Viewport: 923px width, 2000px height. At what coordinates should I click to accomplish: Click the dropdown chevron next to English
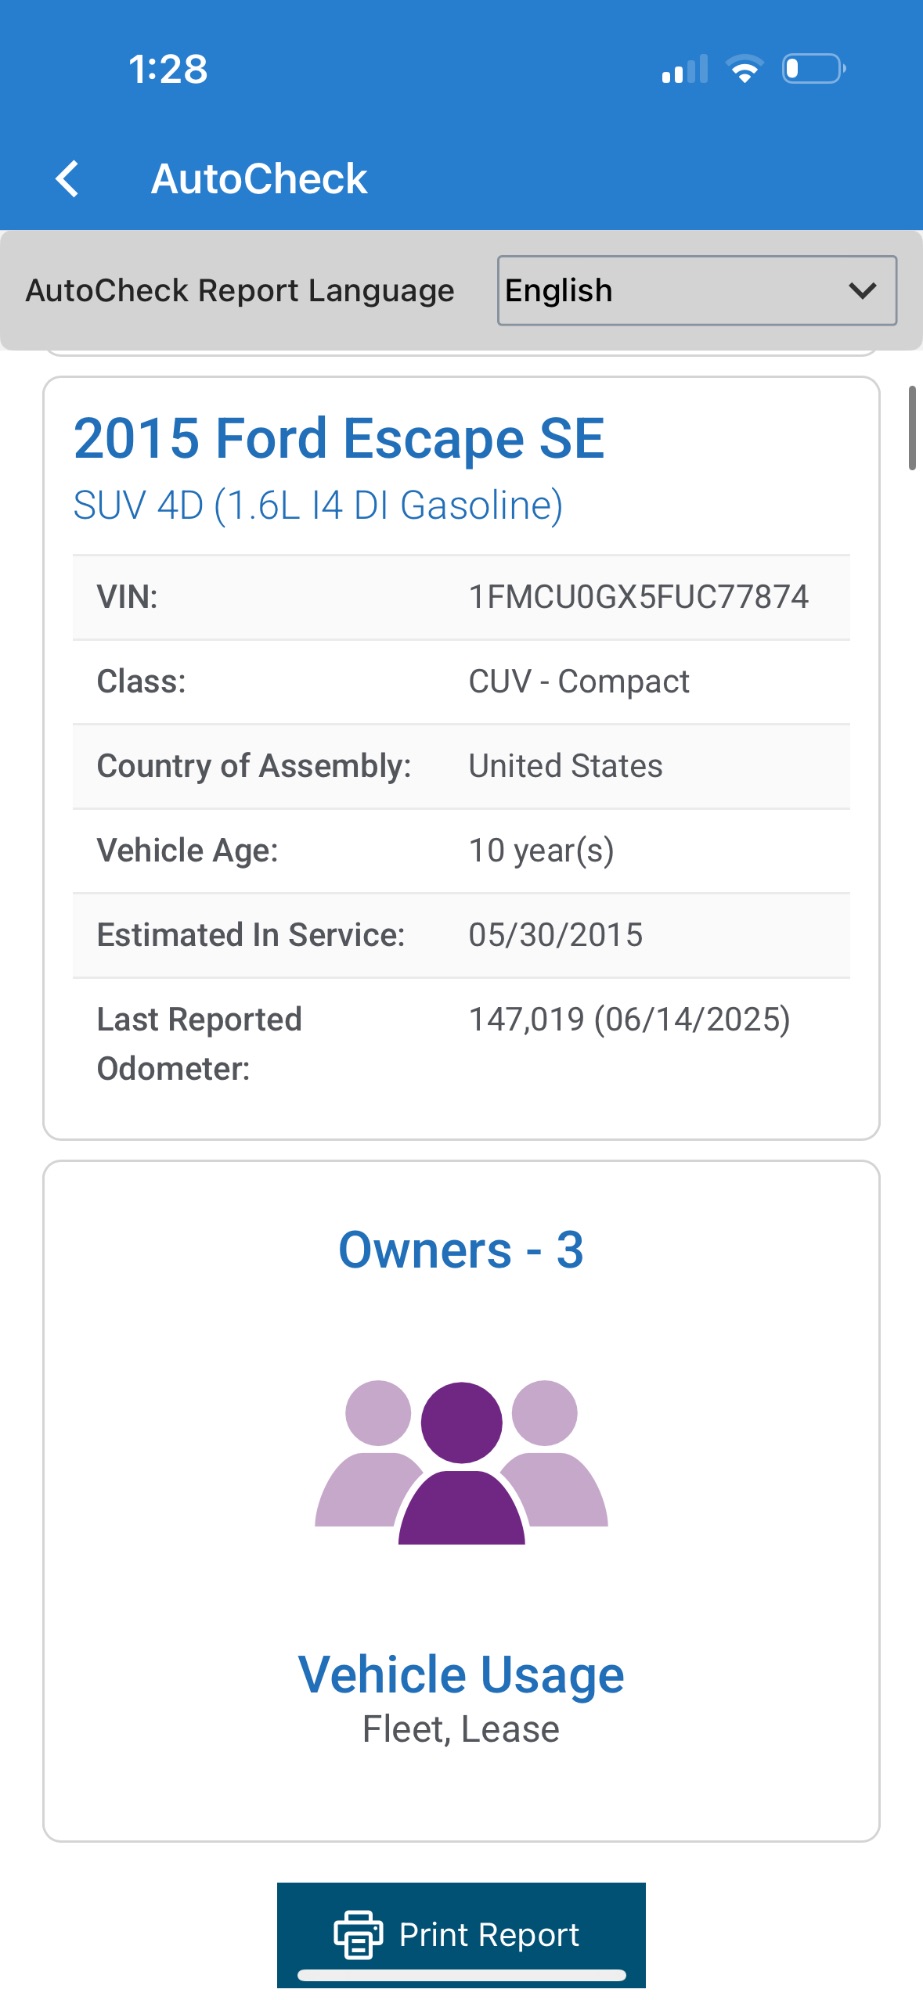[x=862, y=290]
